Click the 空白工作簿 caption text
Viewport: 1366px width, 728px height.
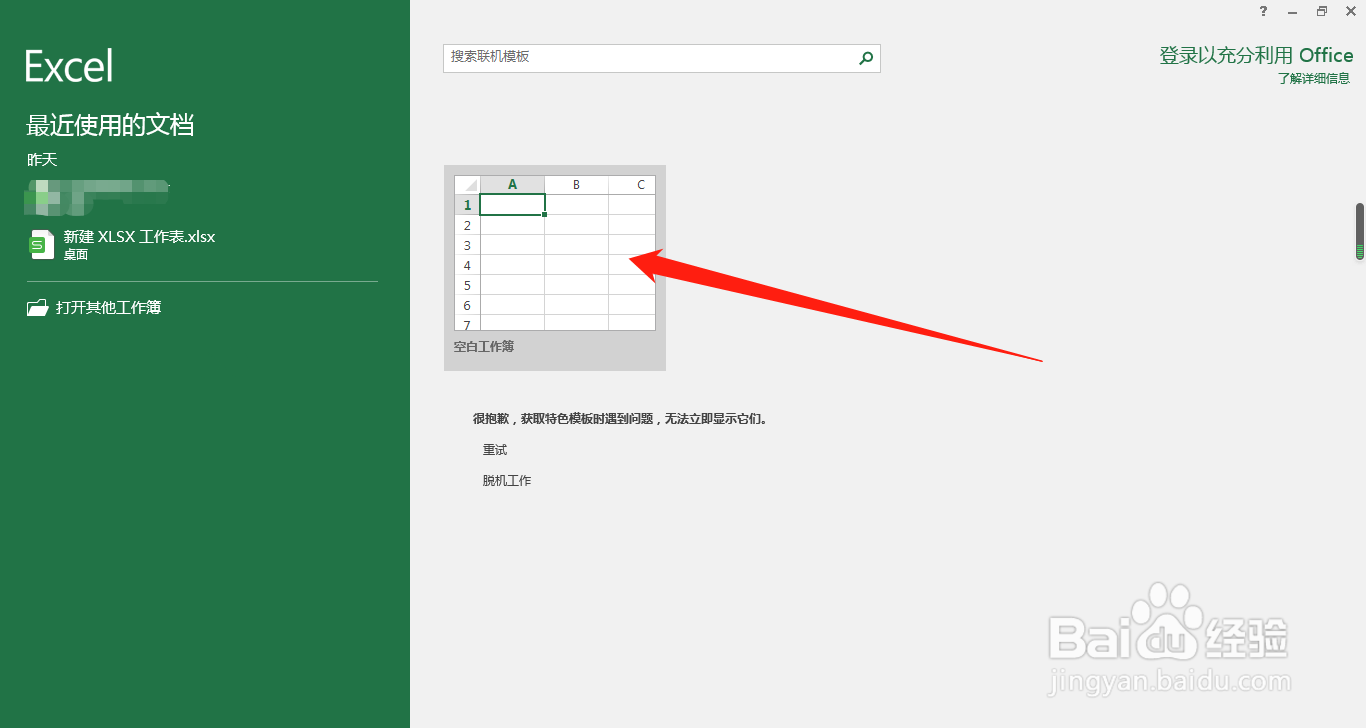coord(484,347)
